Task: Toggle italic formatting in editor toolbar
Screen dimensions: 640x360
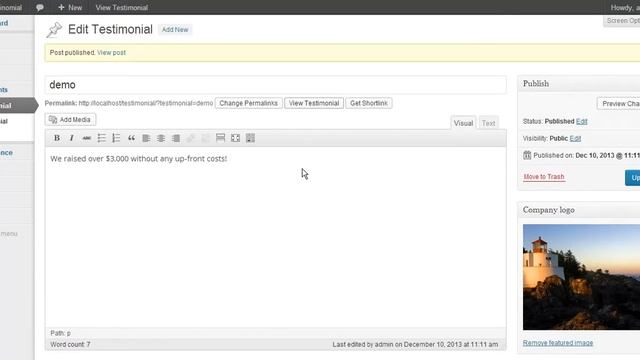Action: click(71, 138)
